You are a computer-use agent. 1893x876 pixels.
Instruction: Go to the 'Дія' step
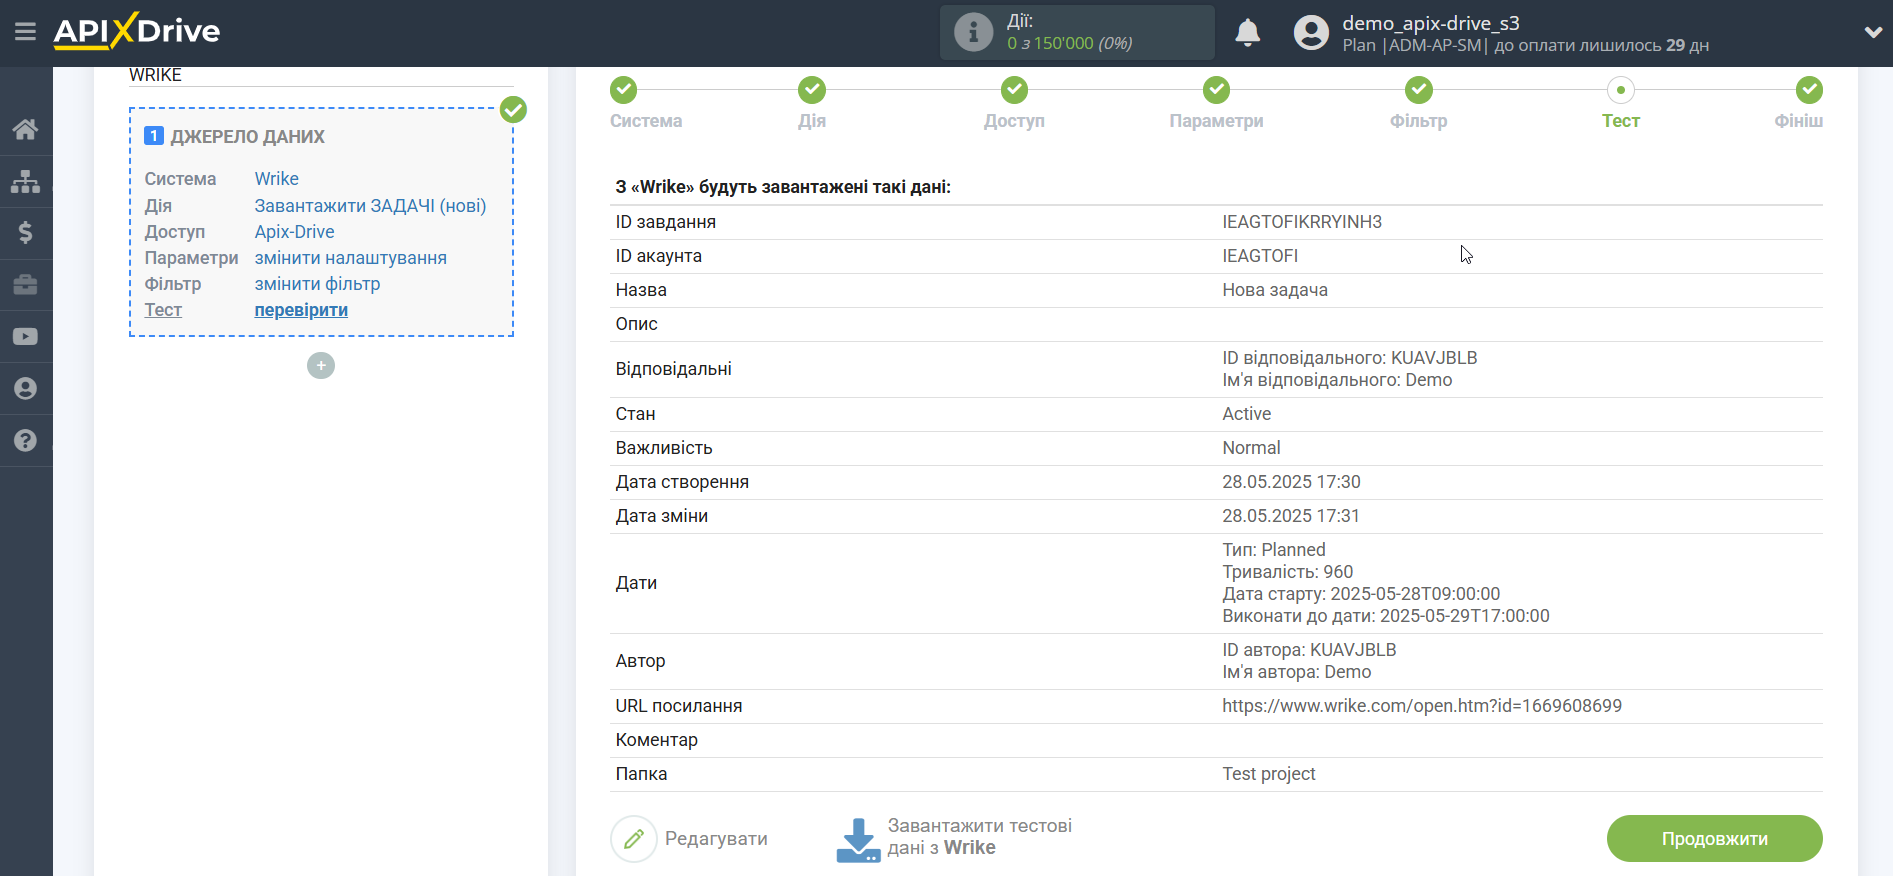pos(812,121)
